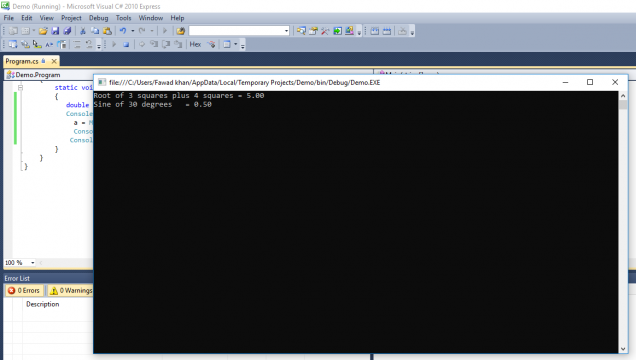Save the file with the single-disk Save icon

pos(55,31)
